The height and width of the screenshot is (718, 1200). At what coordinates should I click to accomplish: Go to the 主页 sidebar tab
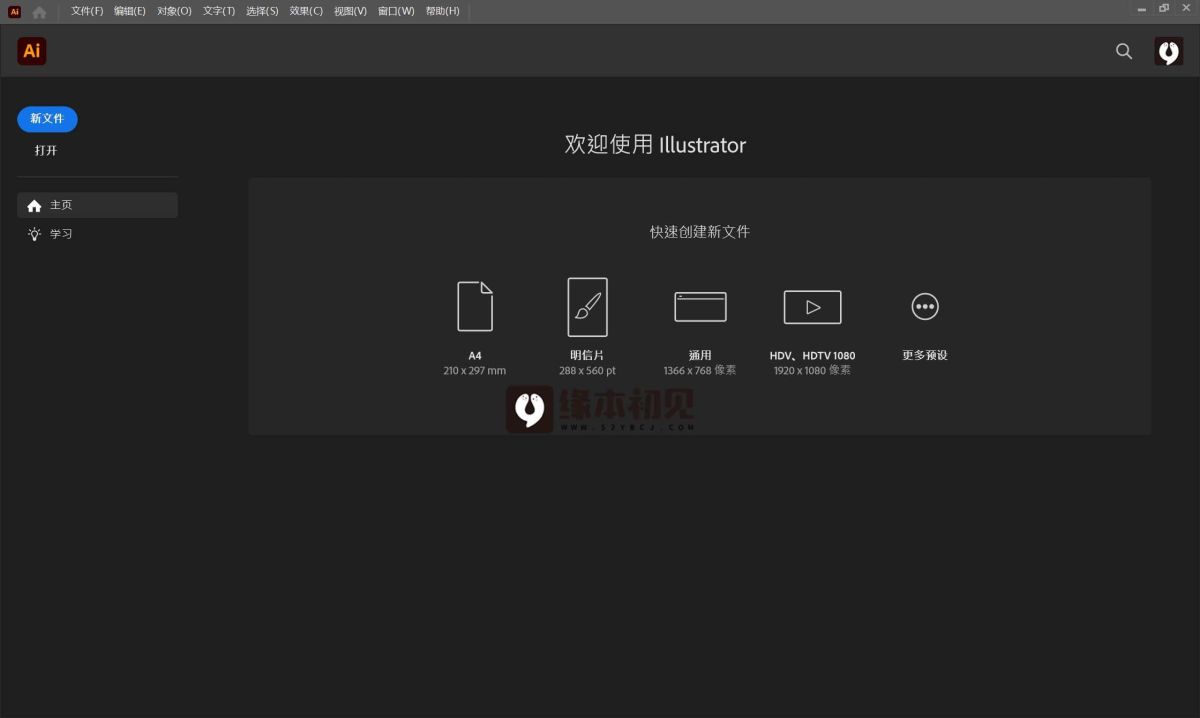[x=97, y=205]
